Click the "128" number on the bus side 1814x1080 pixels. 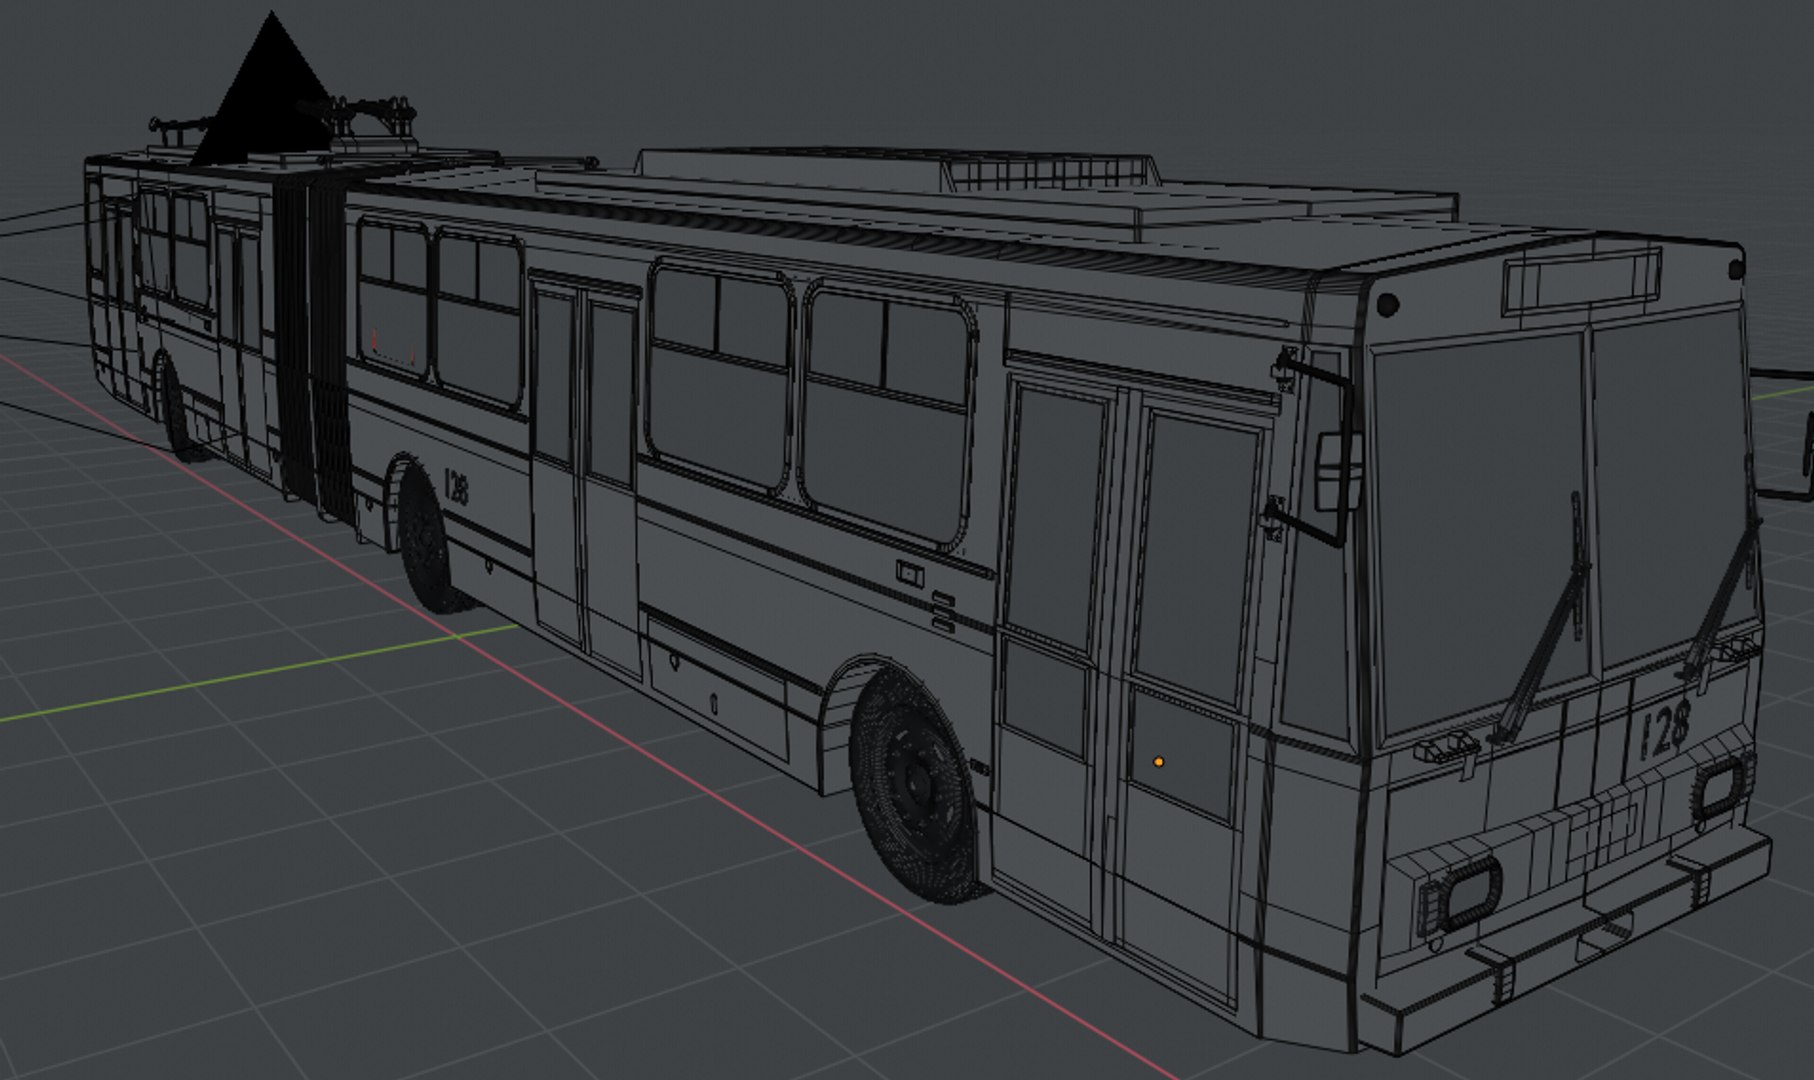coord(456,487)
